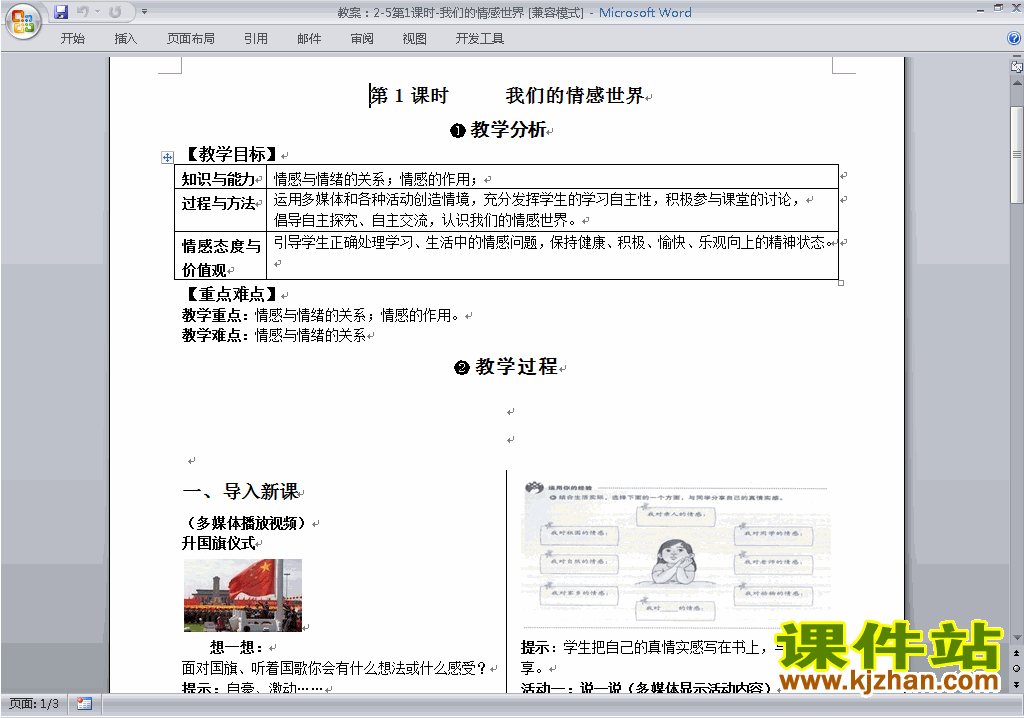Select the 开发工具 ribbon tab
The height and width of the screenshot is (718, 1024).
479,39
